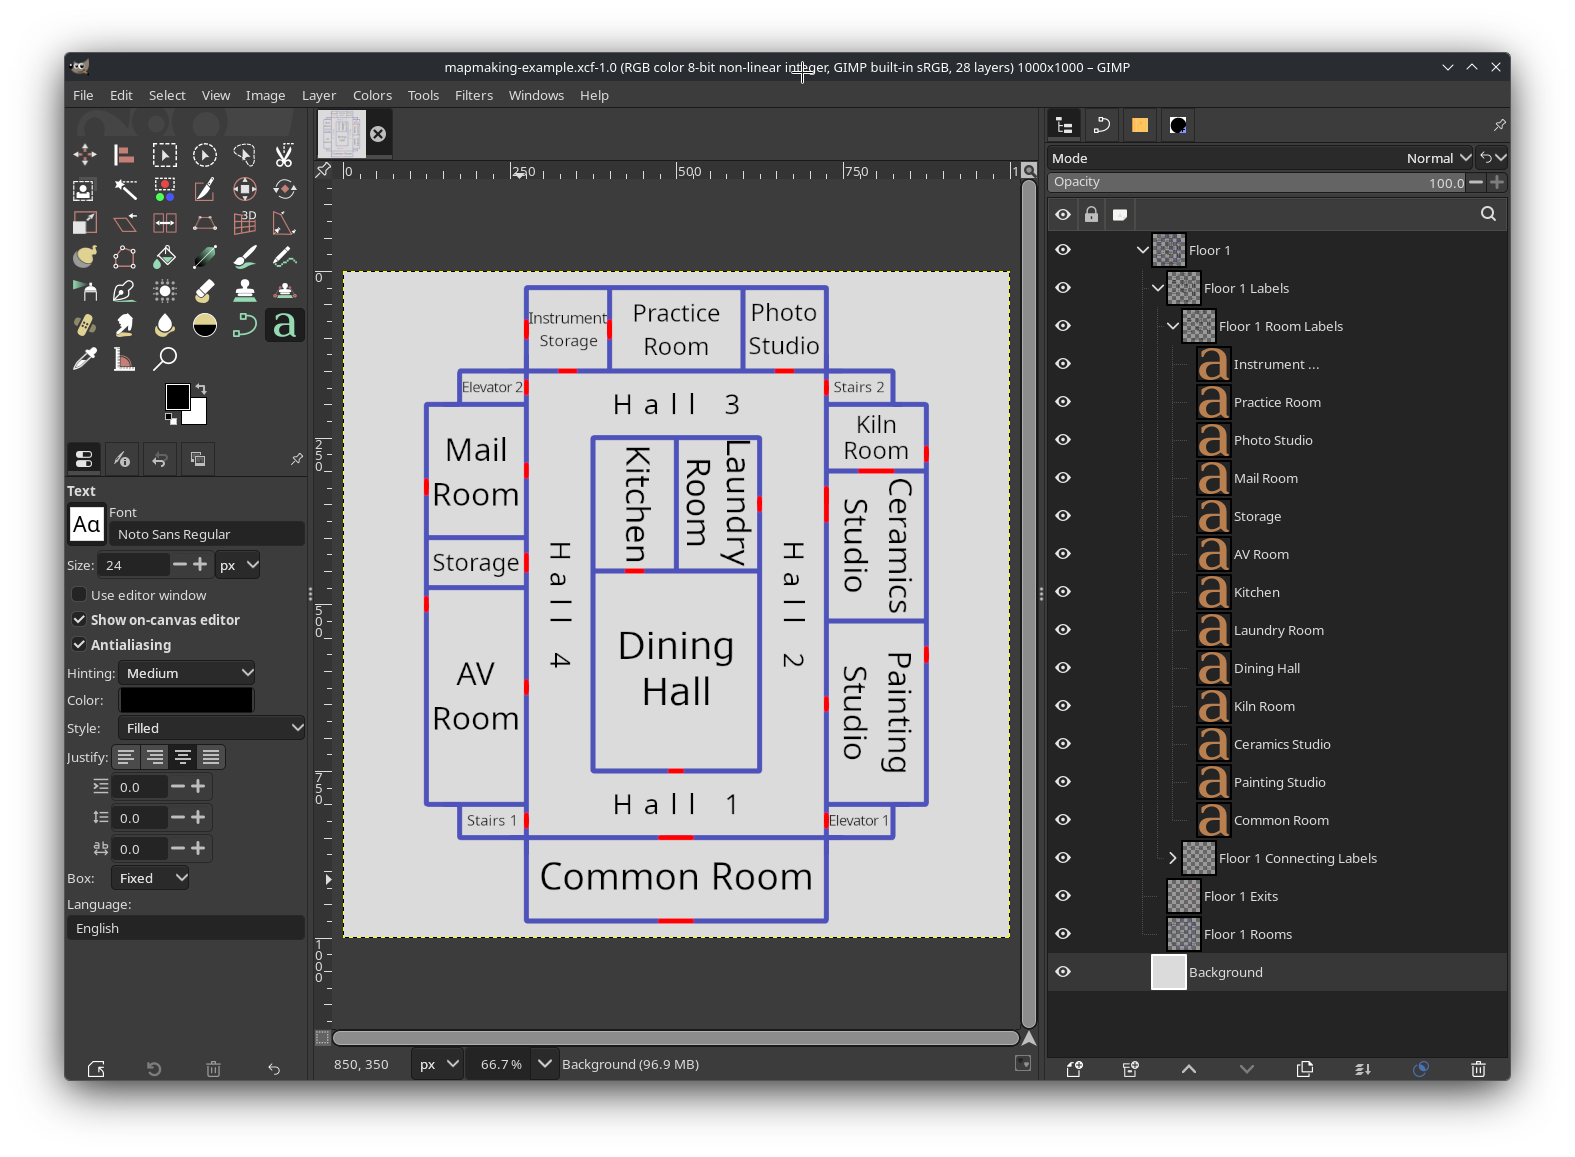
Task: Select the Measure tool
Action: [x=125, y=358]
